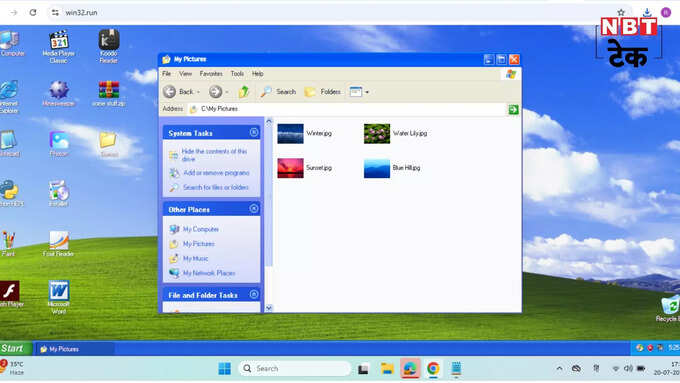This screenshot has width=680, height=383.
Task: Open Minesweeper desktop icon
Action: click(59, 93)
